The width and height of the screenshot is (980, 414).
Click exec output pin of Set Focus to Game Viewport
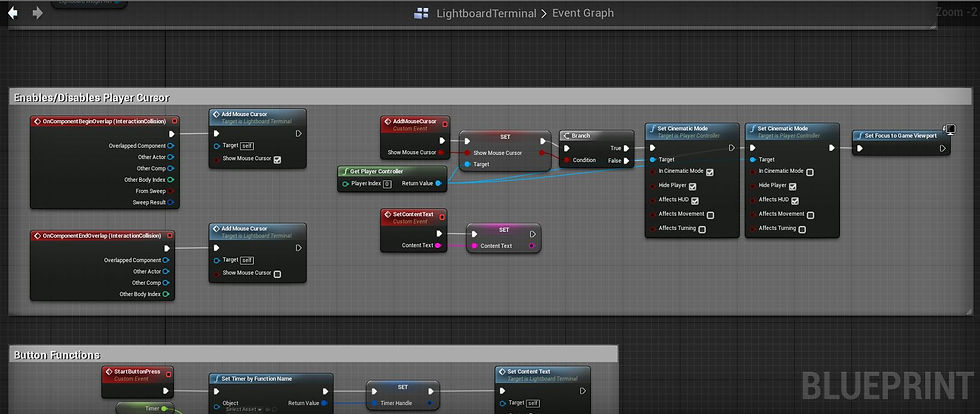[942, 148]
